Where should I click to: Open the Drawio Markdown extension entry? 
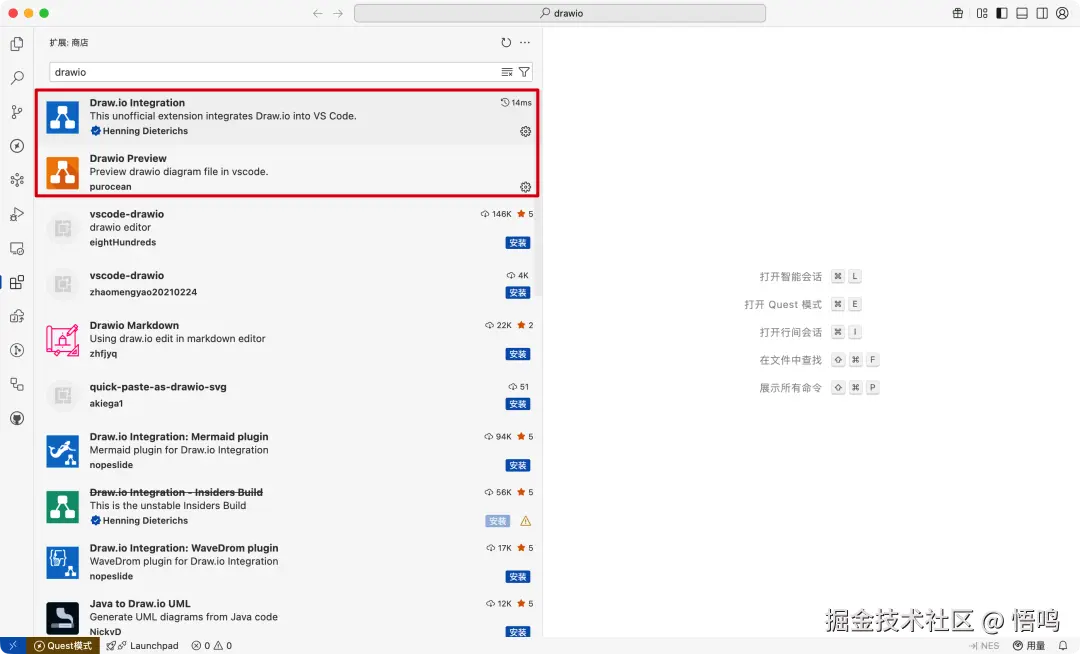288,339
